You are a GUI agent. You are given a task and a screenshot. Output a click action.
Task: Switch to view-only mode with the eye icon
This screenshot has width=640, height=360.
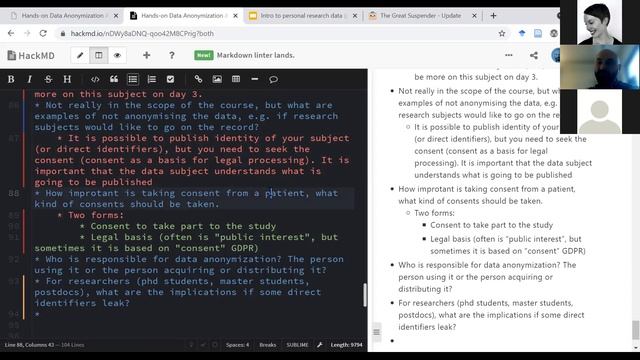tap(117, 56)
